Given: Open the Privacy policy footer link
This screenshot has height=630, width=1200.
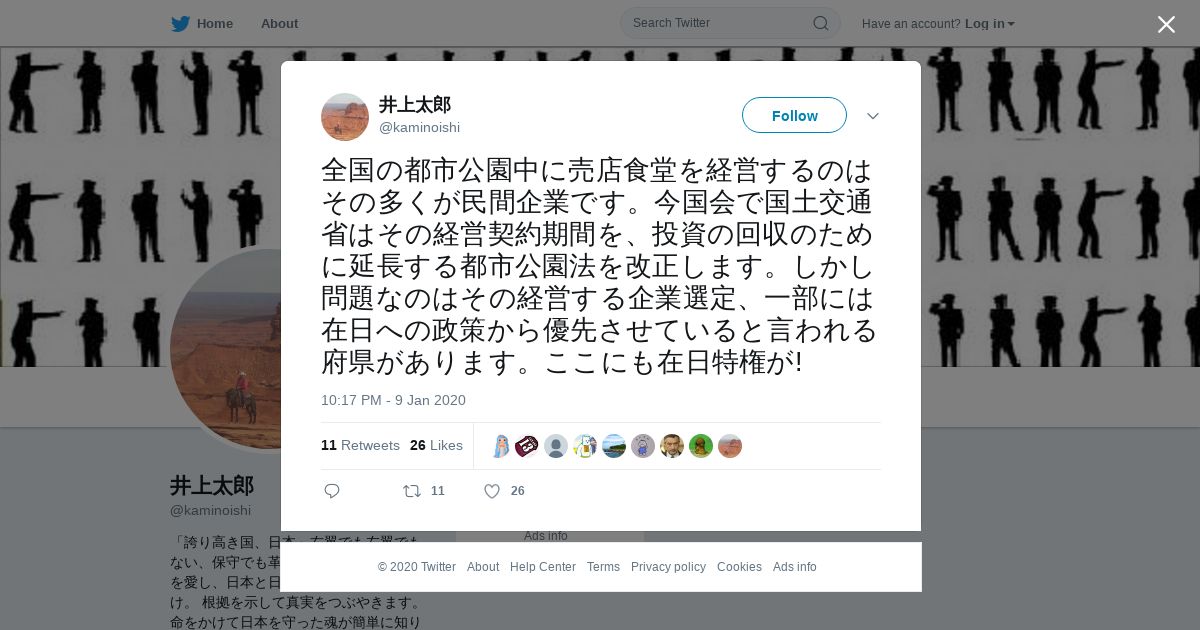Looking at the screenshot, I should [x=668, y=567].
